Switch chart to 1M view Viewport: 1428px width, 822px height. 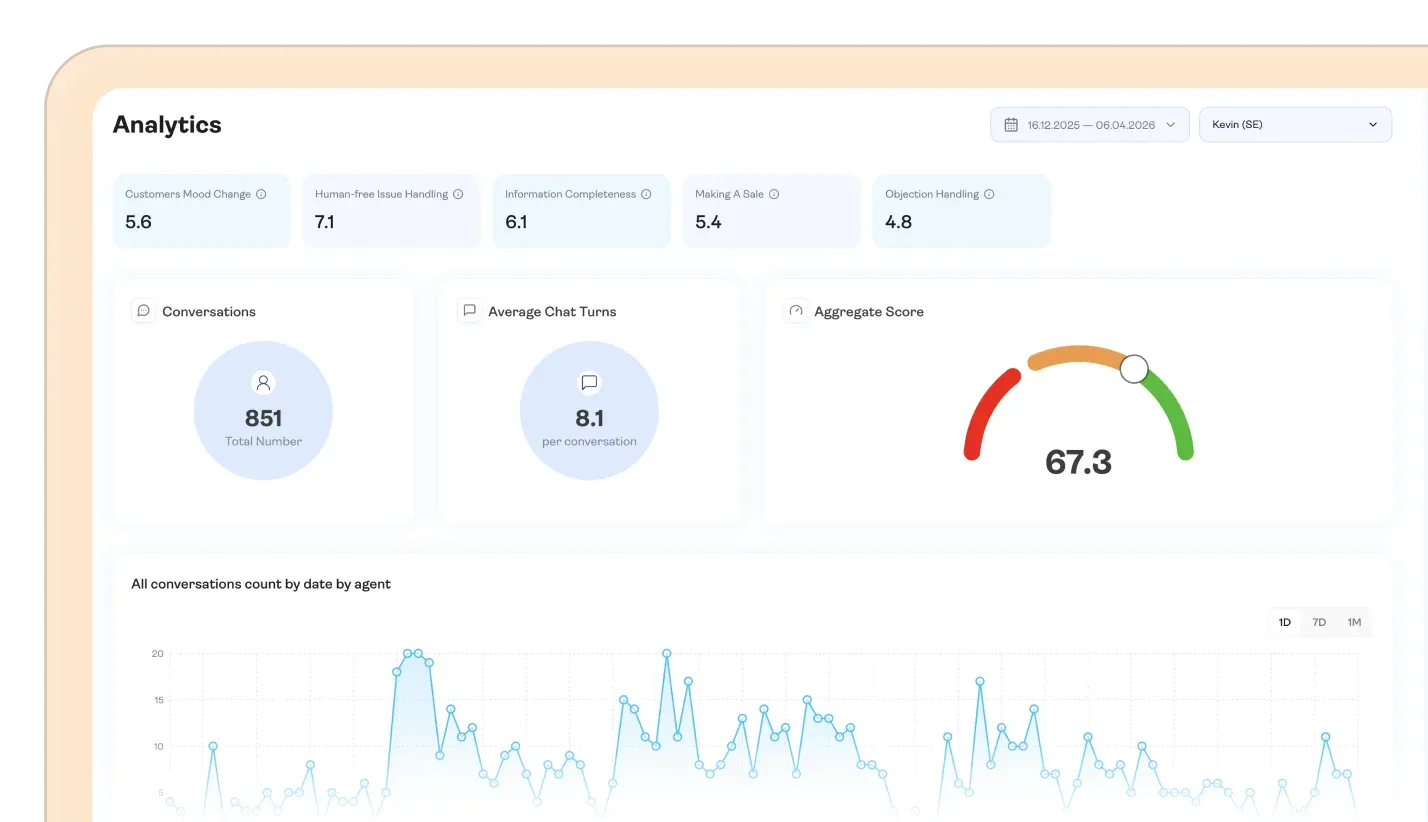tap(1354, 622)
